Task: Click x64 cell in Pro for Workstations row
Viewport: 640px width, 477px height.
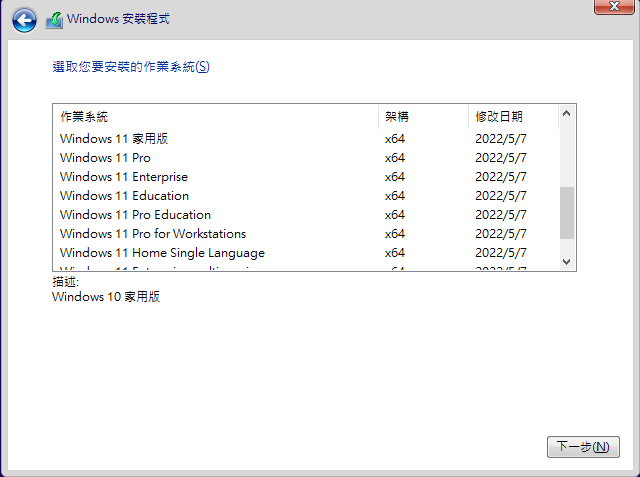Action: click(395, 234)
